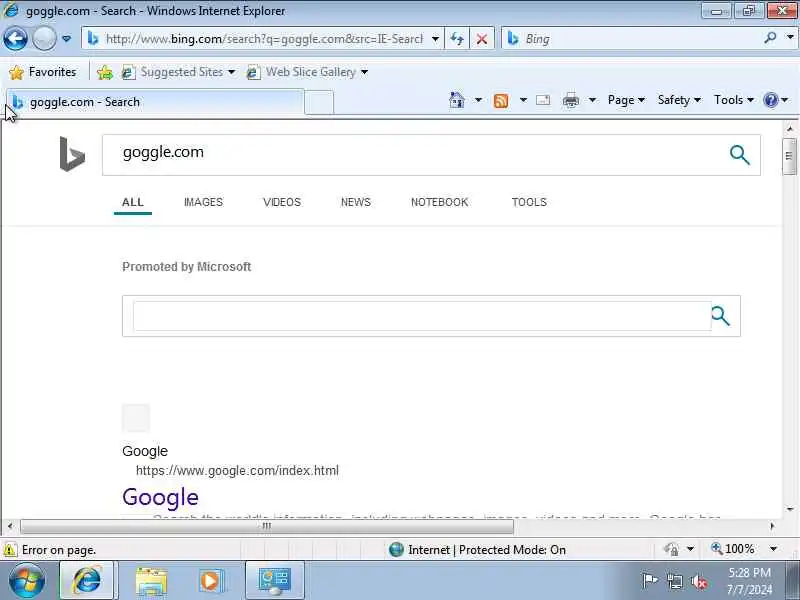
Task: Open the Tools menu
Action: 734,100
